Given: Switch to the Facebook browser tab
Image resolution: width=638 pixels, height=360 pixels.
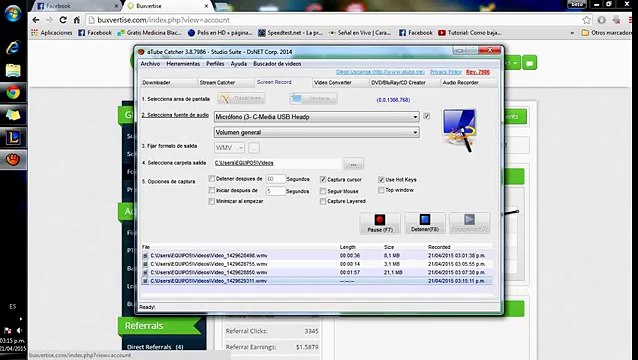Looking at the screenshot, I should [x=75, y=6].
